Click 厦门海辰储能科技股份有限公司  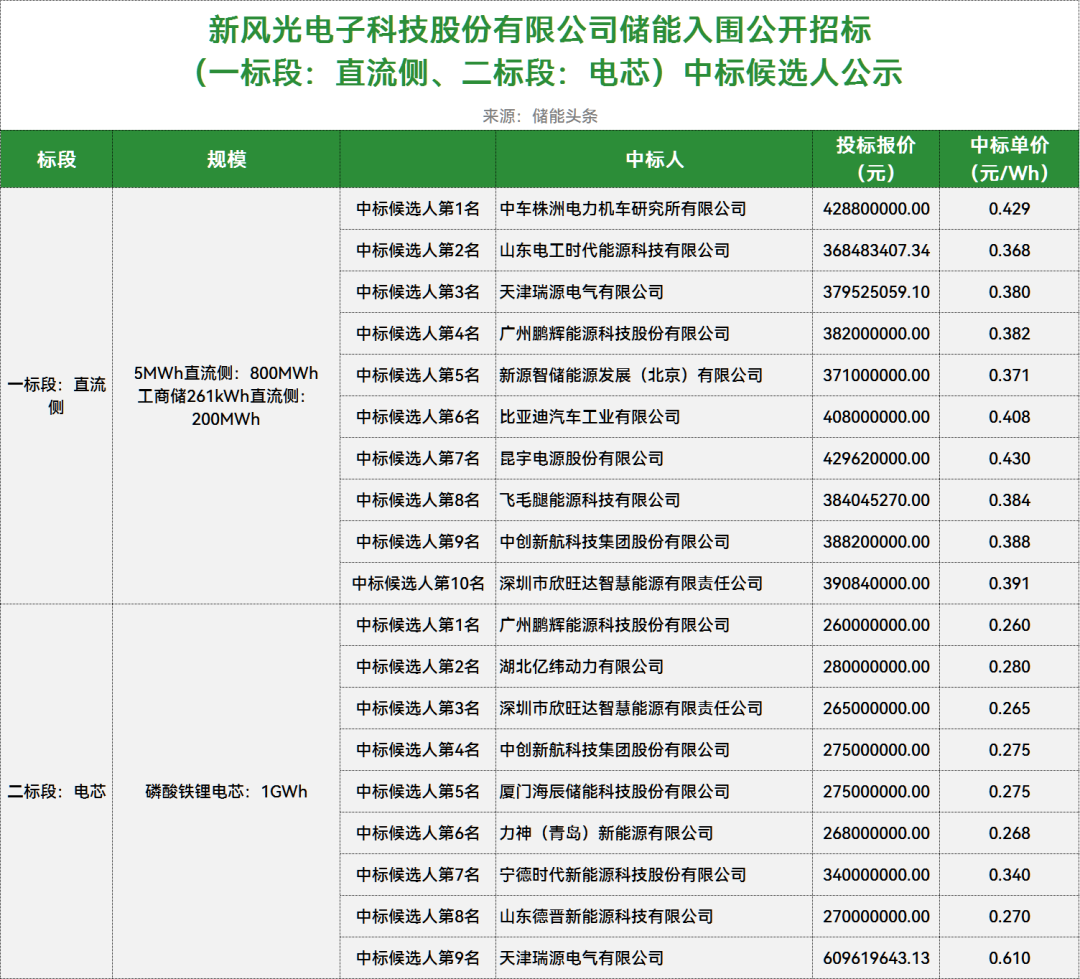614,791
